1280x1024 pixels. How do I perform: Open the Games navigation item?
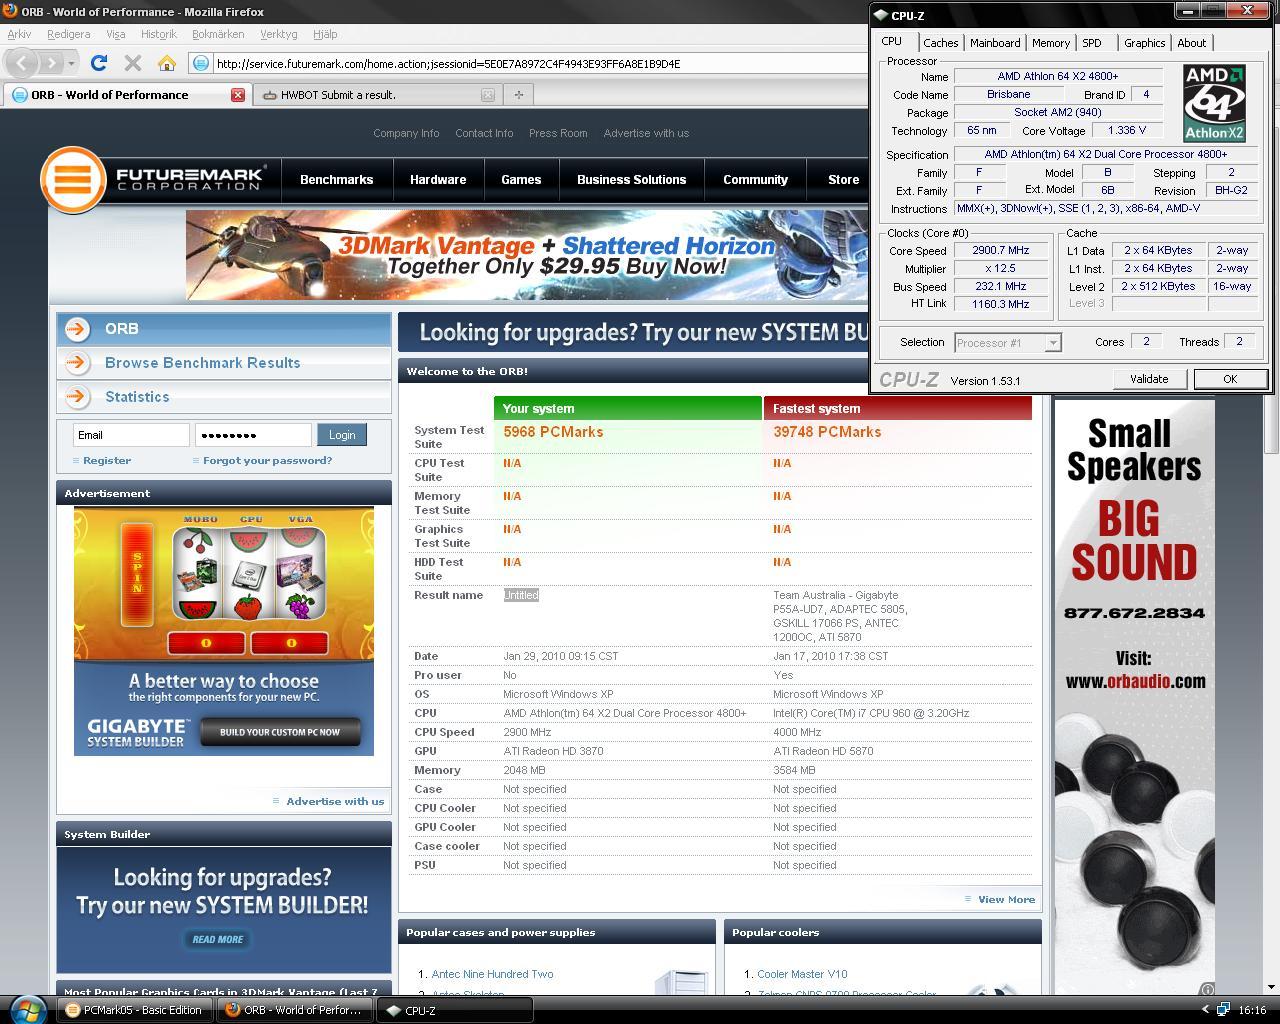[x=521, y=180]
